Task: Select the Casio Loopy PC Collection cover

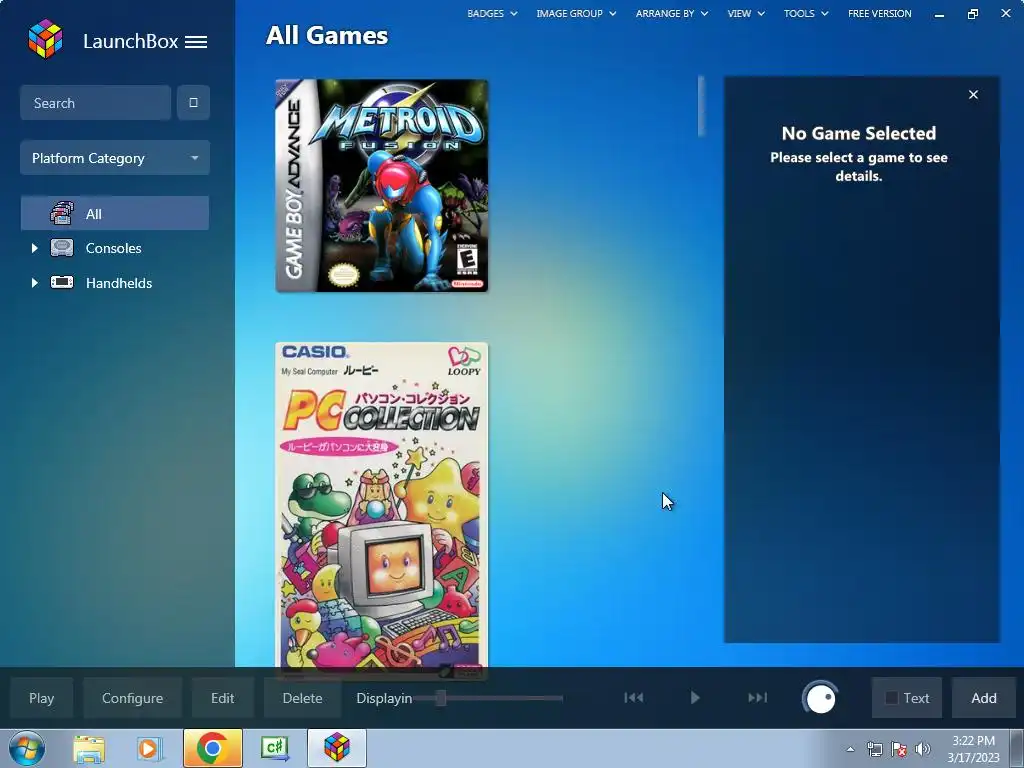Action: pos(381,505)
